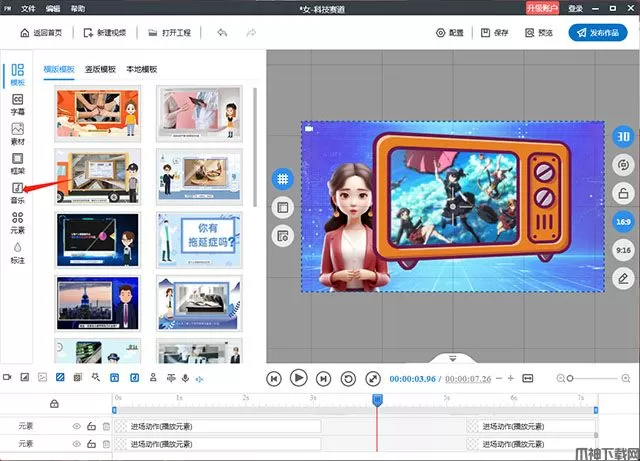Click the grid display icon beside canvas
Screen dimensions: 640x461
tap(283, 178)
